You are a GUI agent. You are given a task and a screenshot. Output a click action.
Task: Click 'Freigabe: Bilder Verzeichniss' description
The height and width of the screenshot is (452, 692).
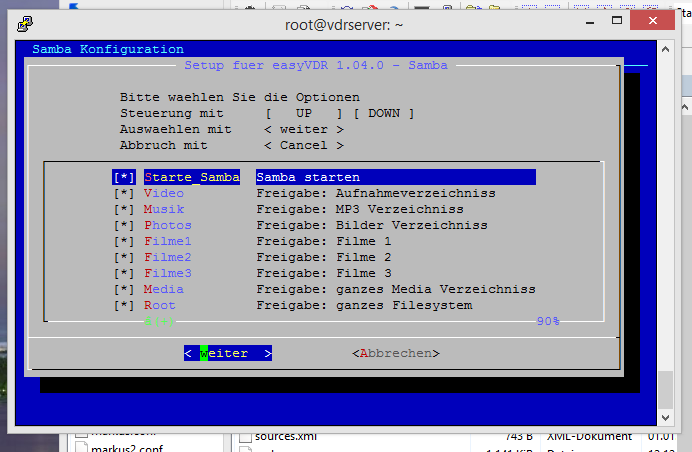[372, 226]
